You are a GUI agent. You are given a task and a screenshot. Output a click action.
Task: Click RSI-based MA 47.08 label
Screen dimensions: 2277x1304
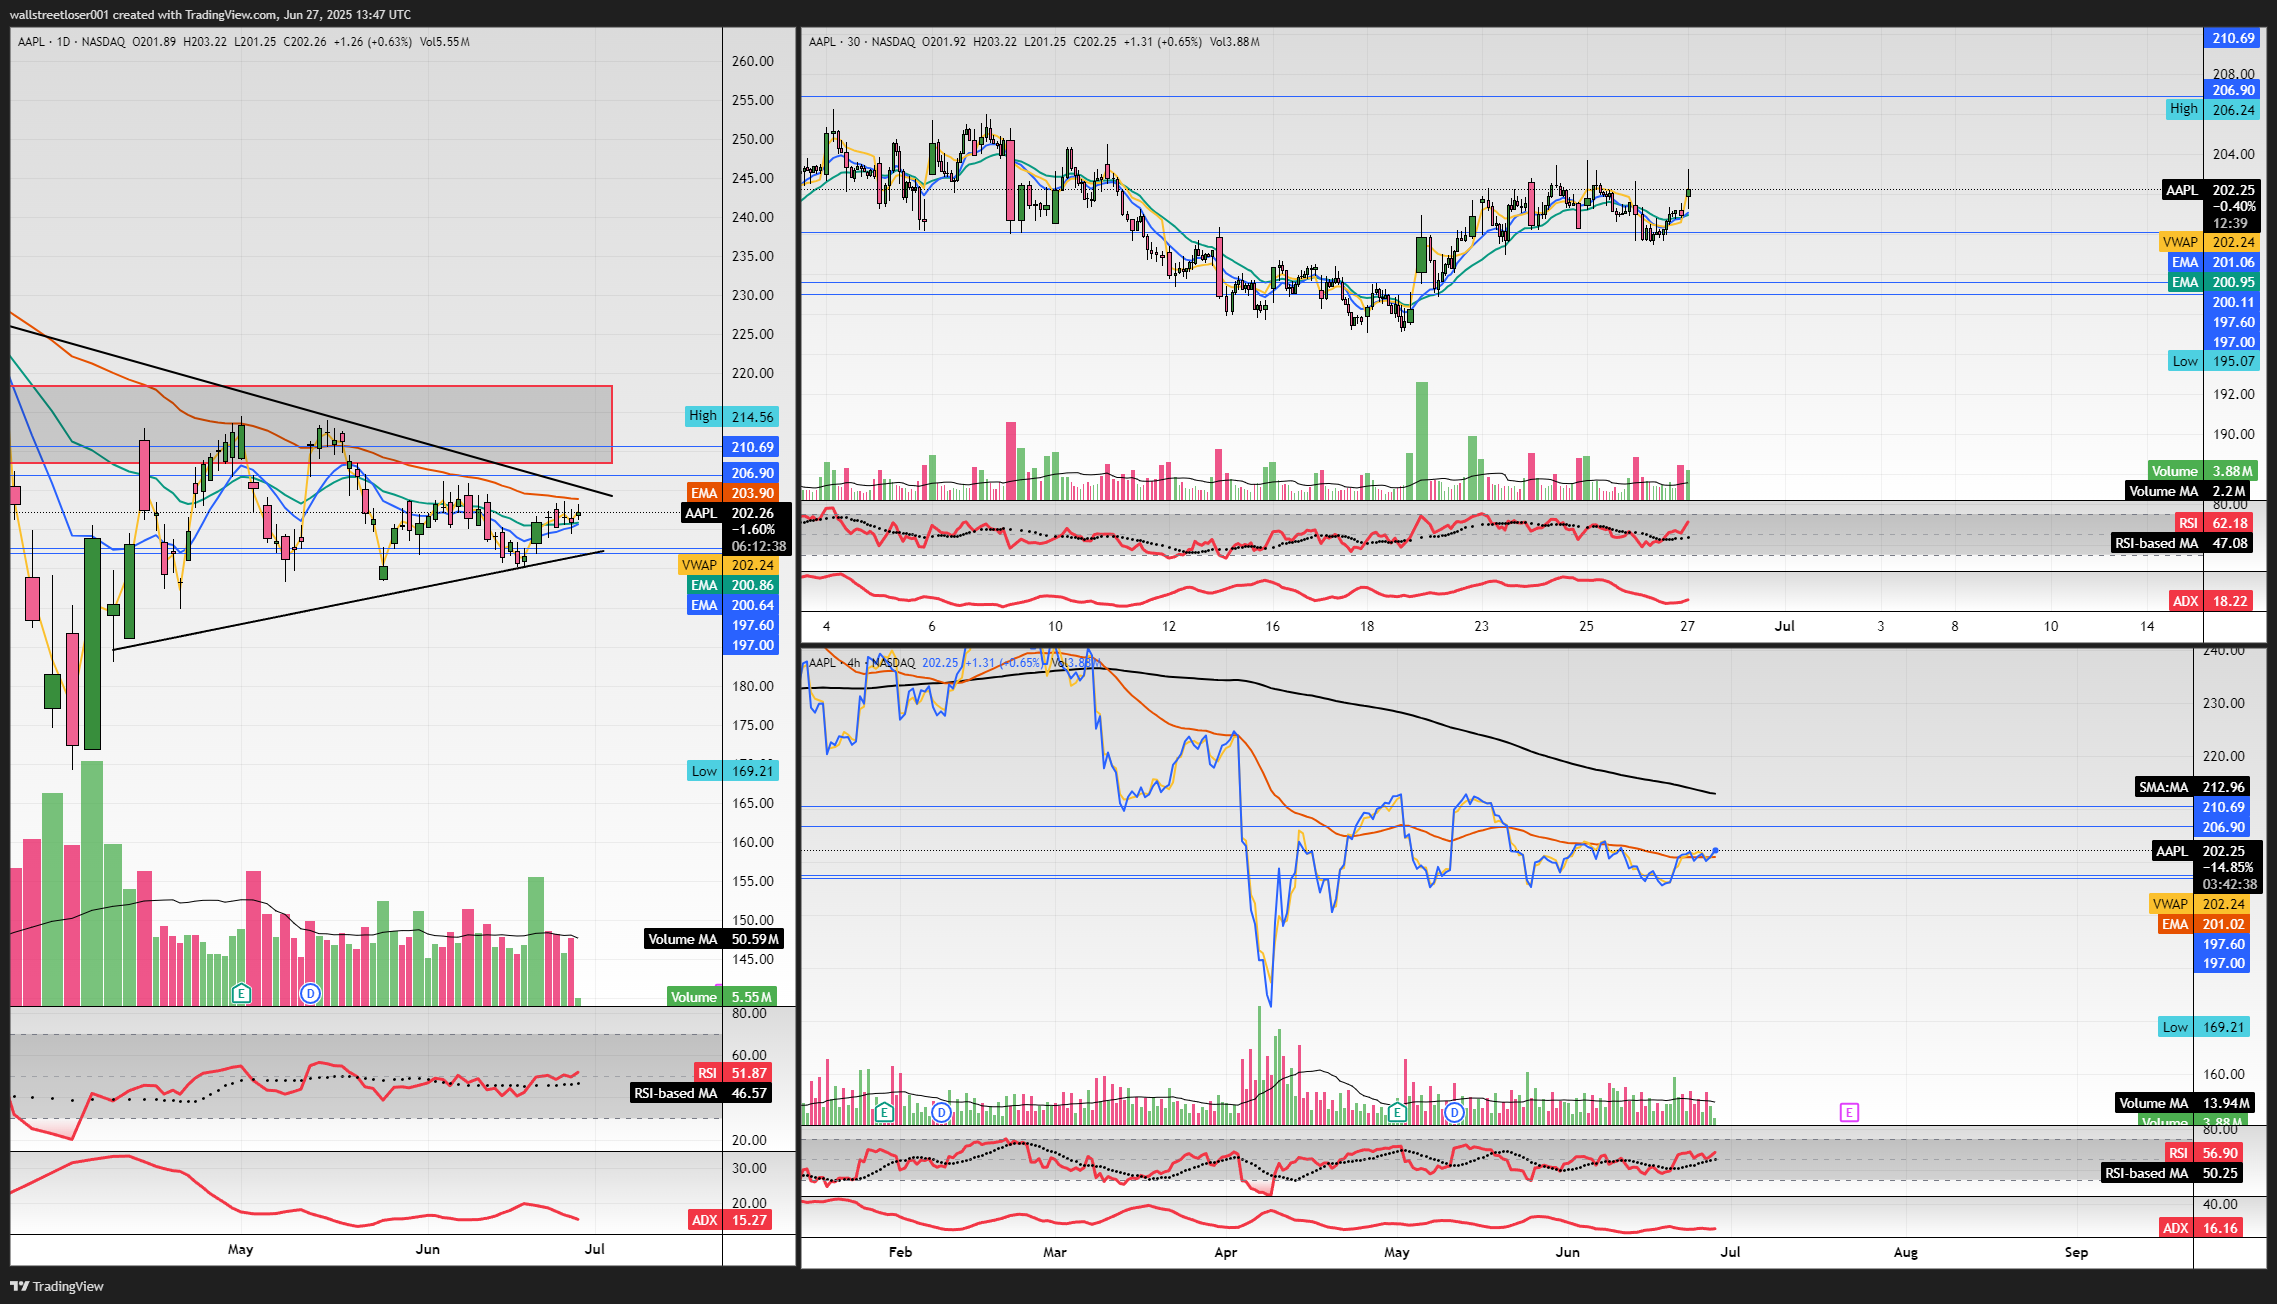click(x=2182, y=543)
